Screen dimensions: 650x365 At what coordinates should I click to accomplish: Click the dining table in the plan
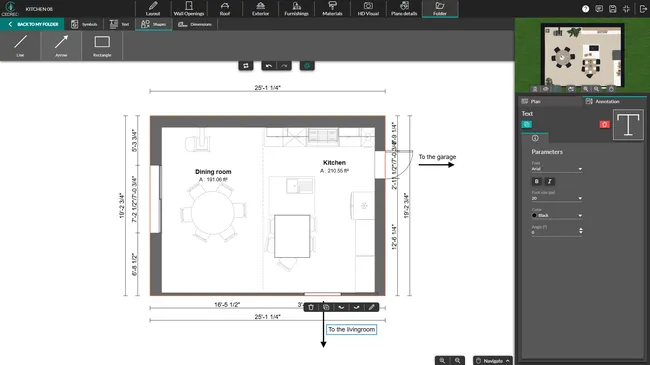click(213, 212)
